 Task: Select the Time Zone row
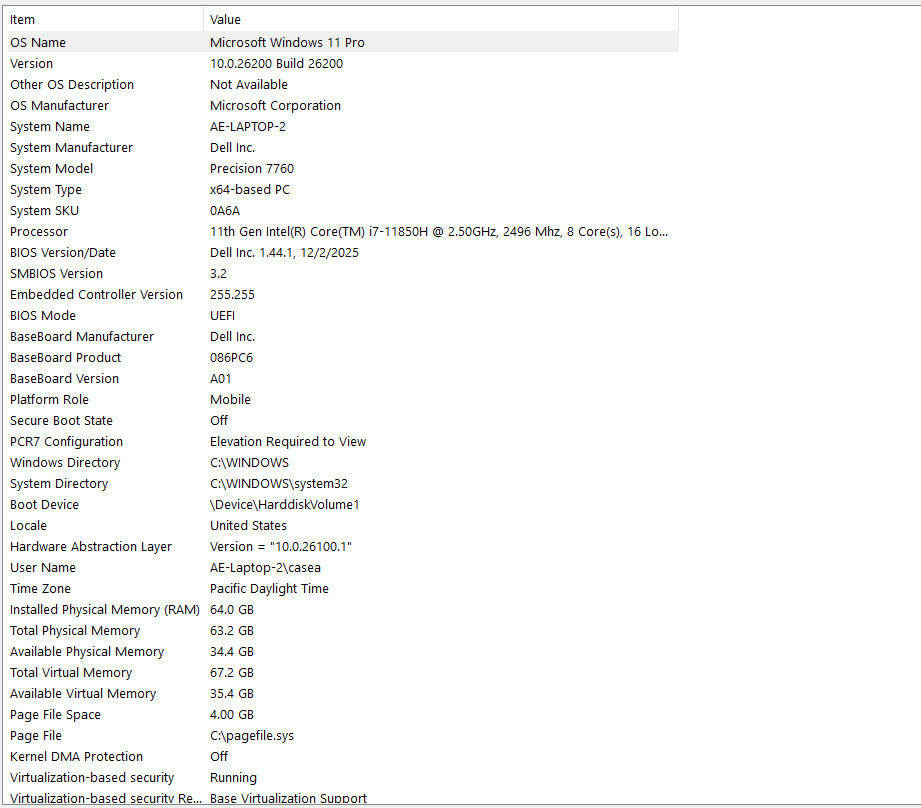[x=341, y=589]
